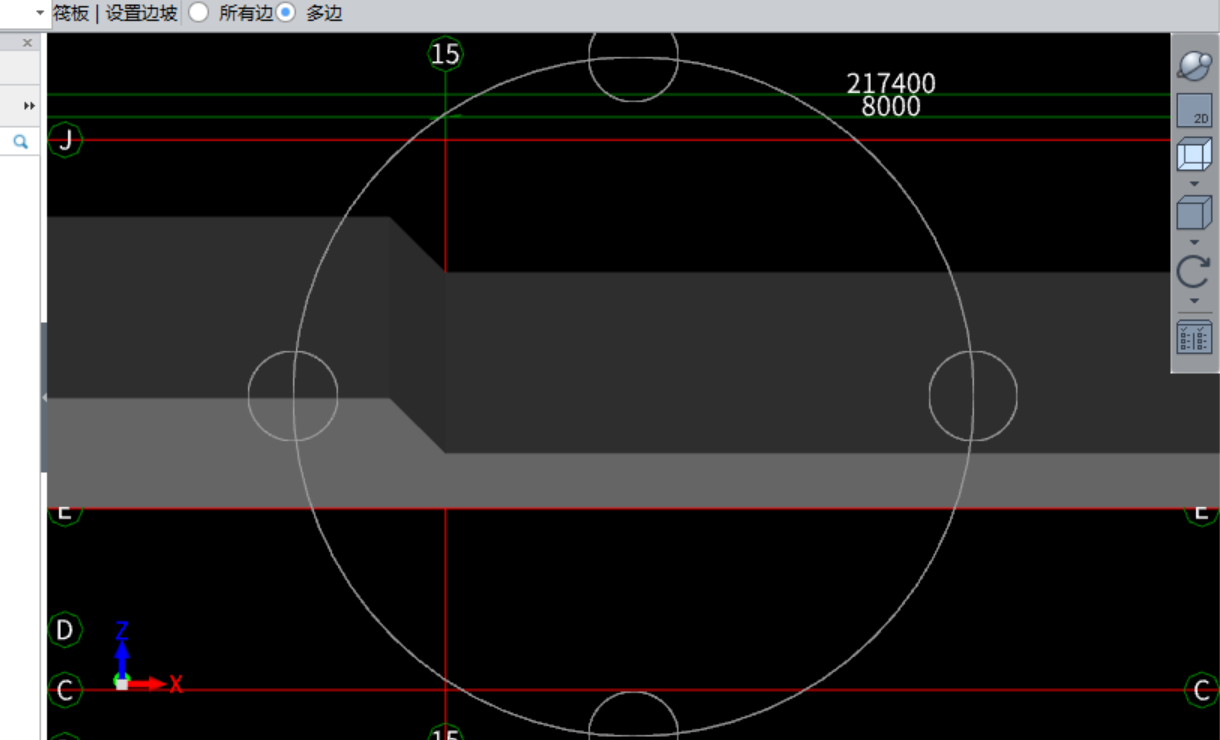Select the 多边 radio button

tap(286, 13)
